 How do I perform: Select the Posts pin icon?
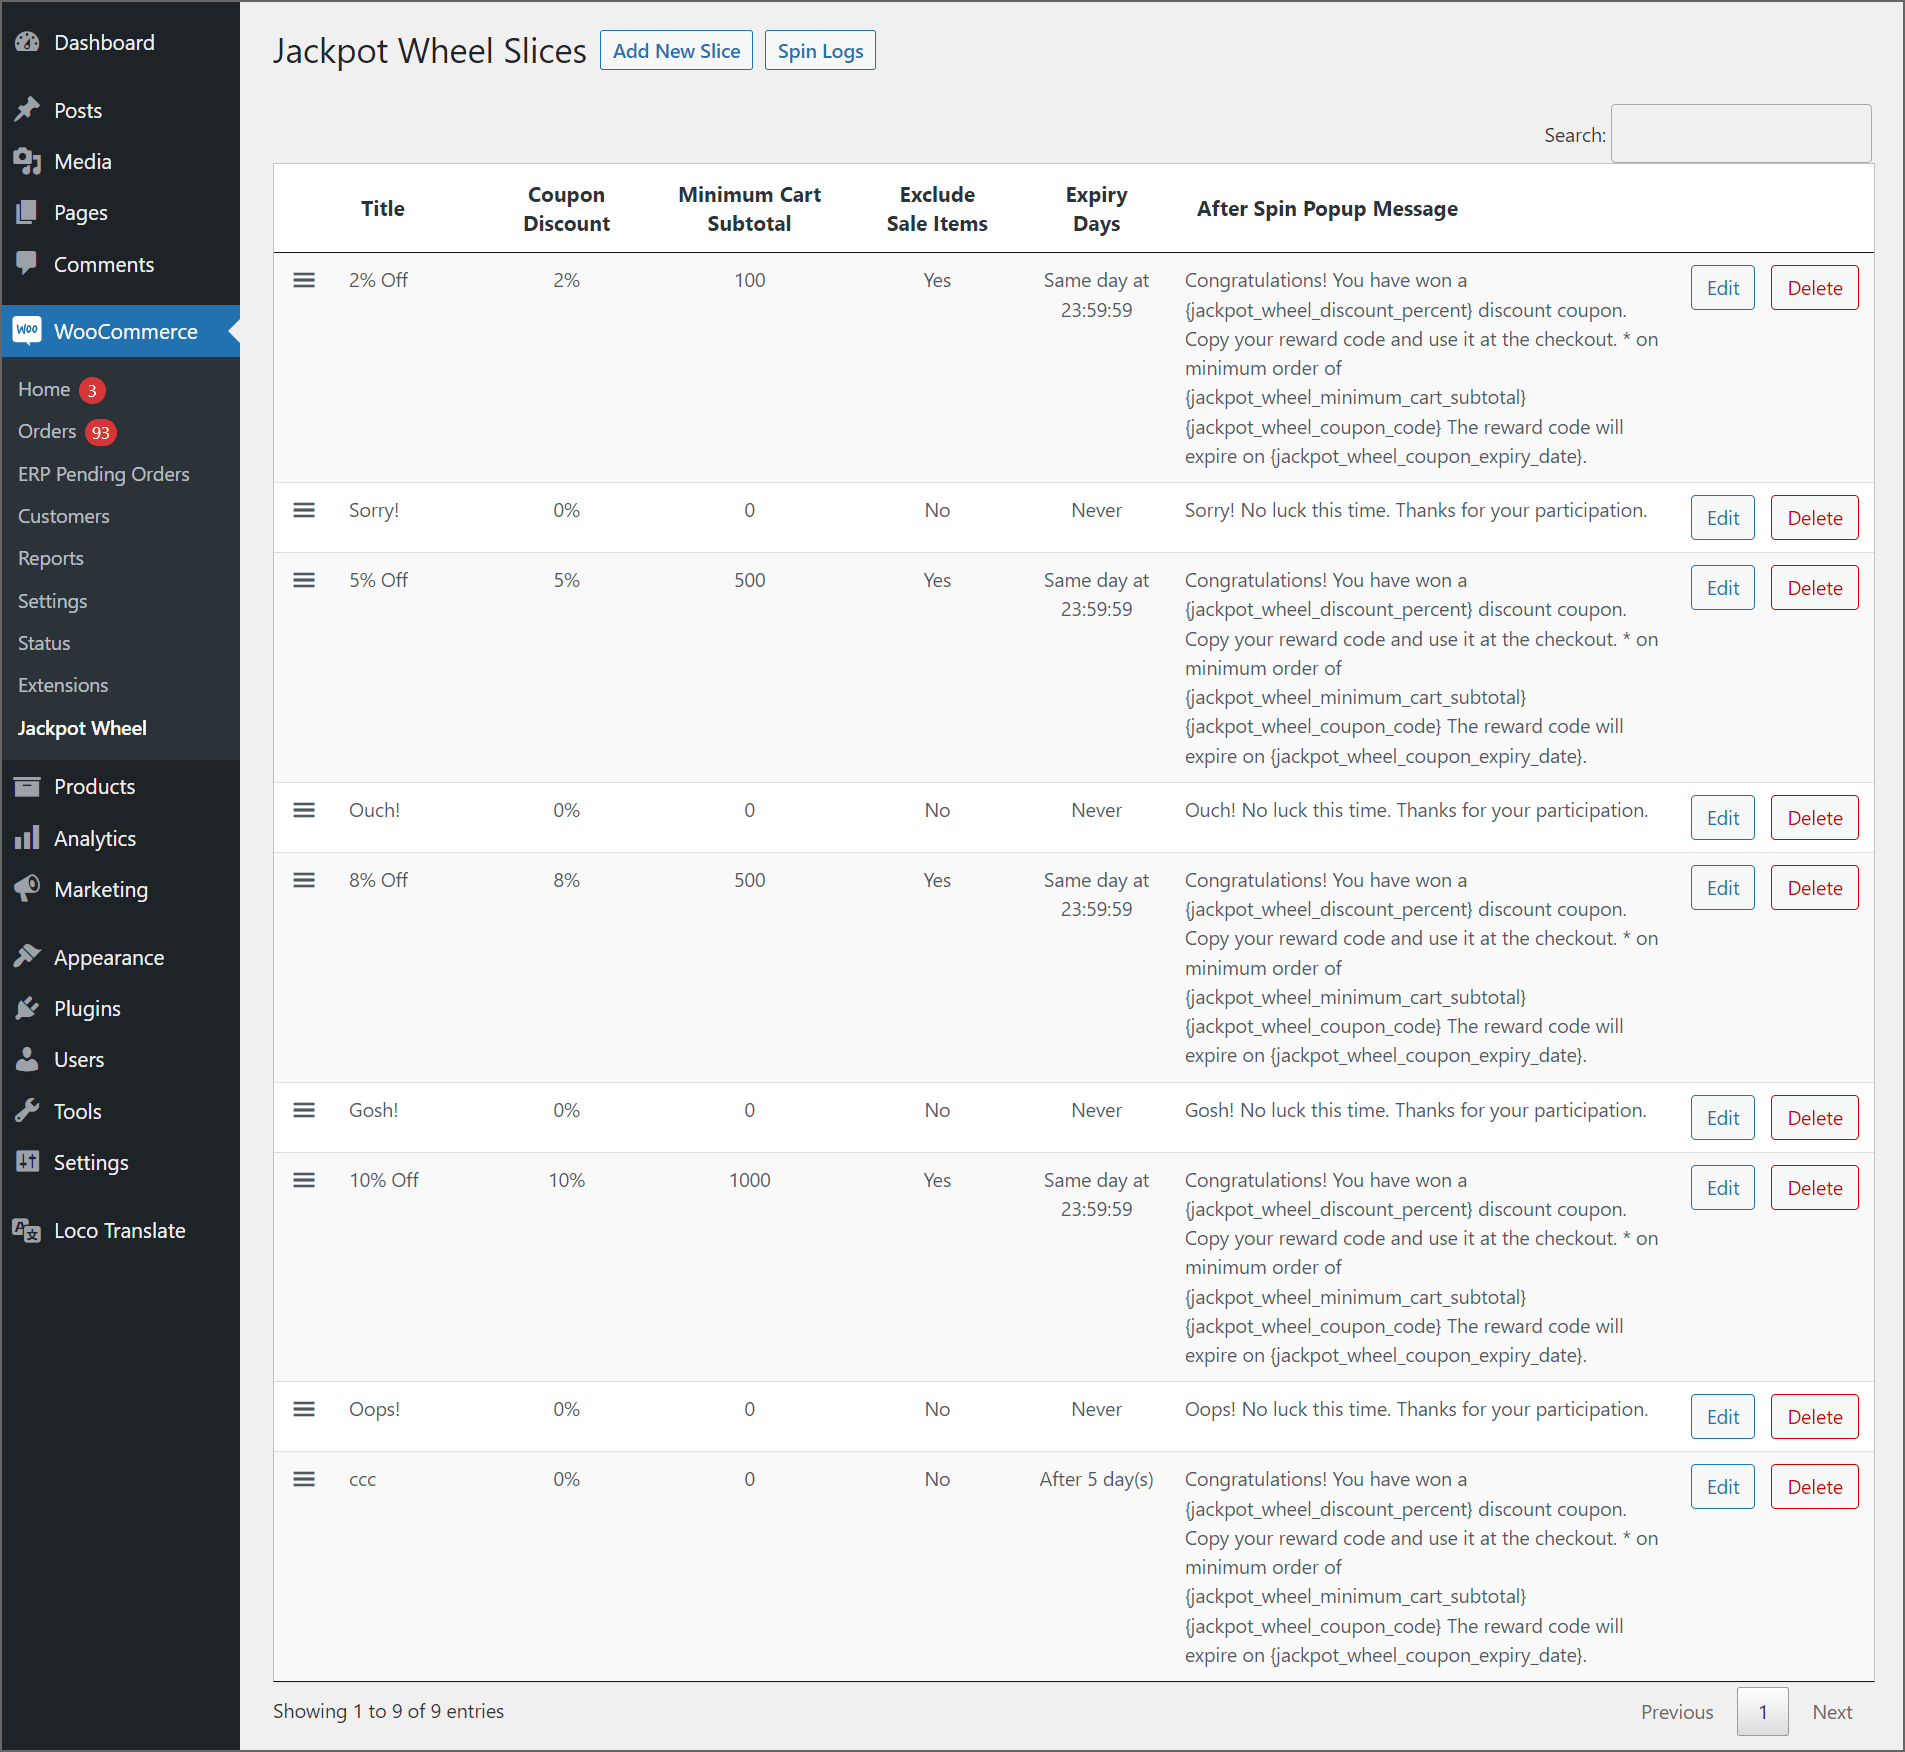point(28,110)
